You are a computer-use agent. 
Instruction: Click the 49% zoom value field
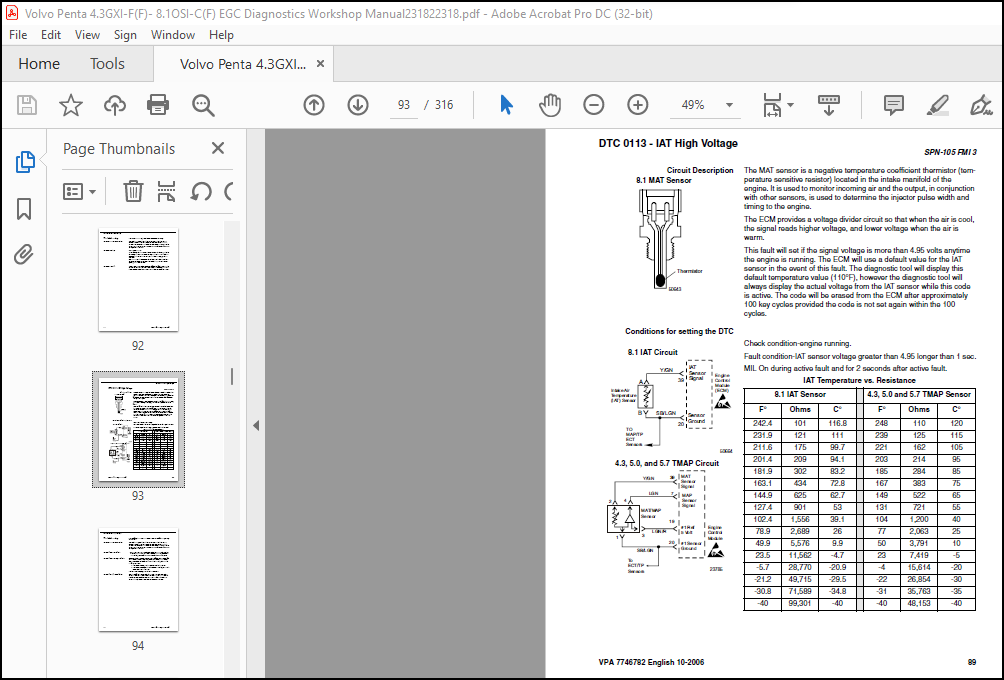pyautogui.click(x=693, y=105)
